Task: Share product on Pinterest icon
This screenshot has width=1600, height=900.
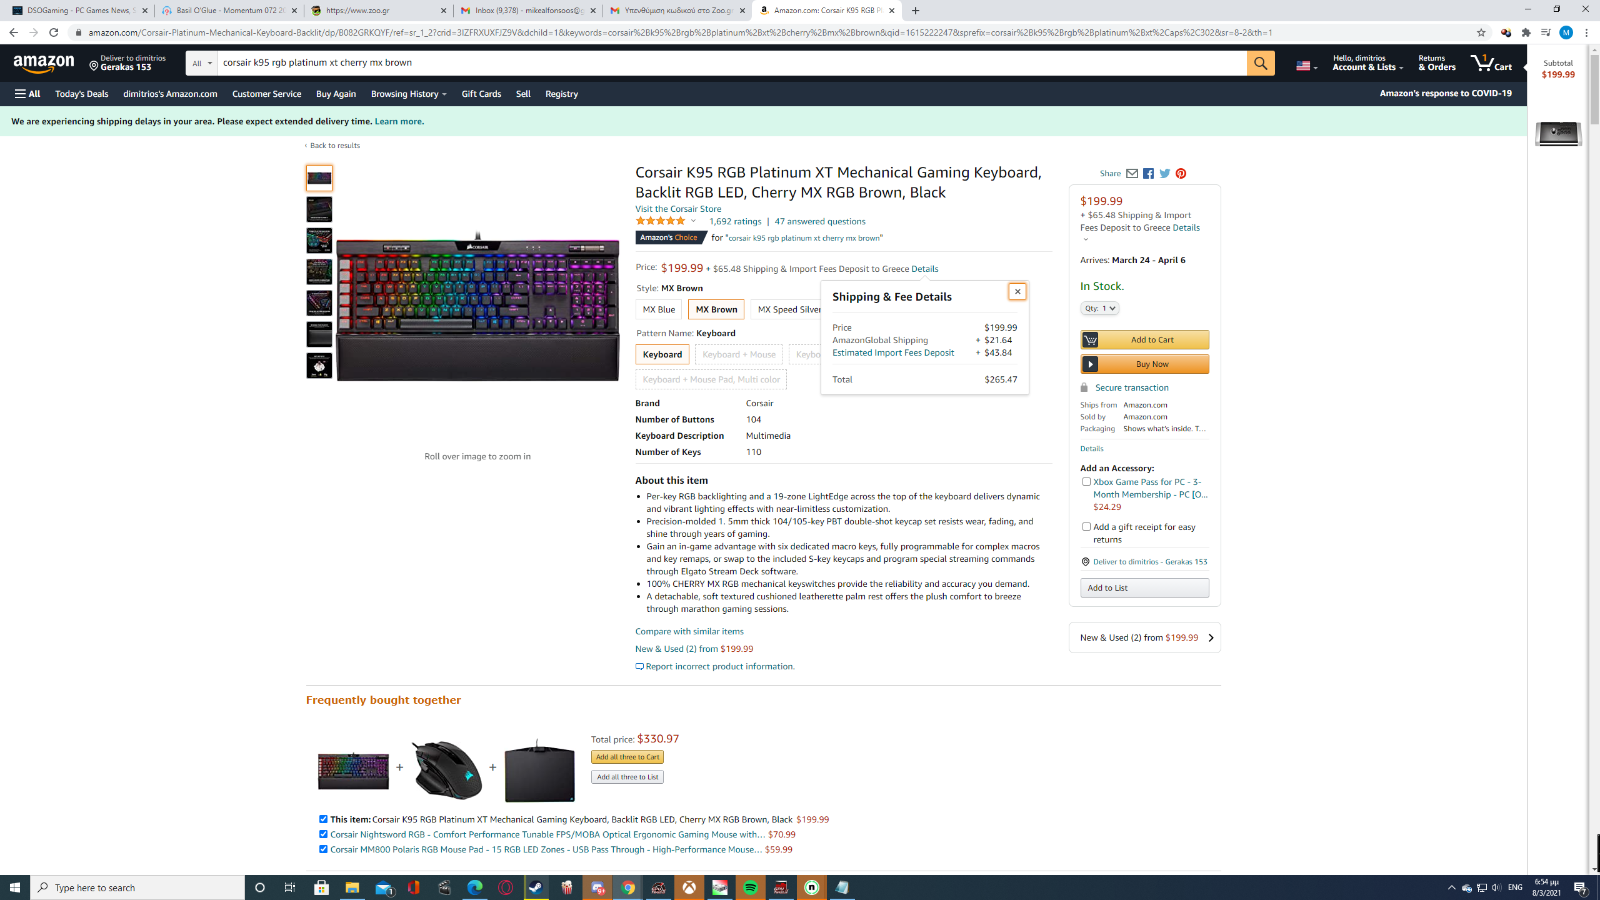Action: pyautogui.click(x=1180, y=173)
